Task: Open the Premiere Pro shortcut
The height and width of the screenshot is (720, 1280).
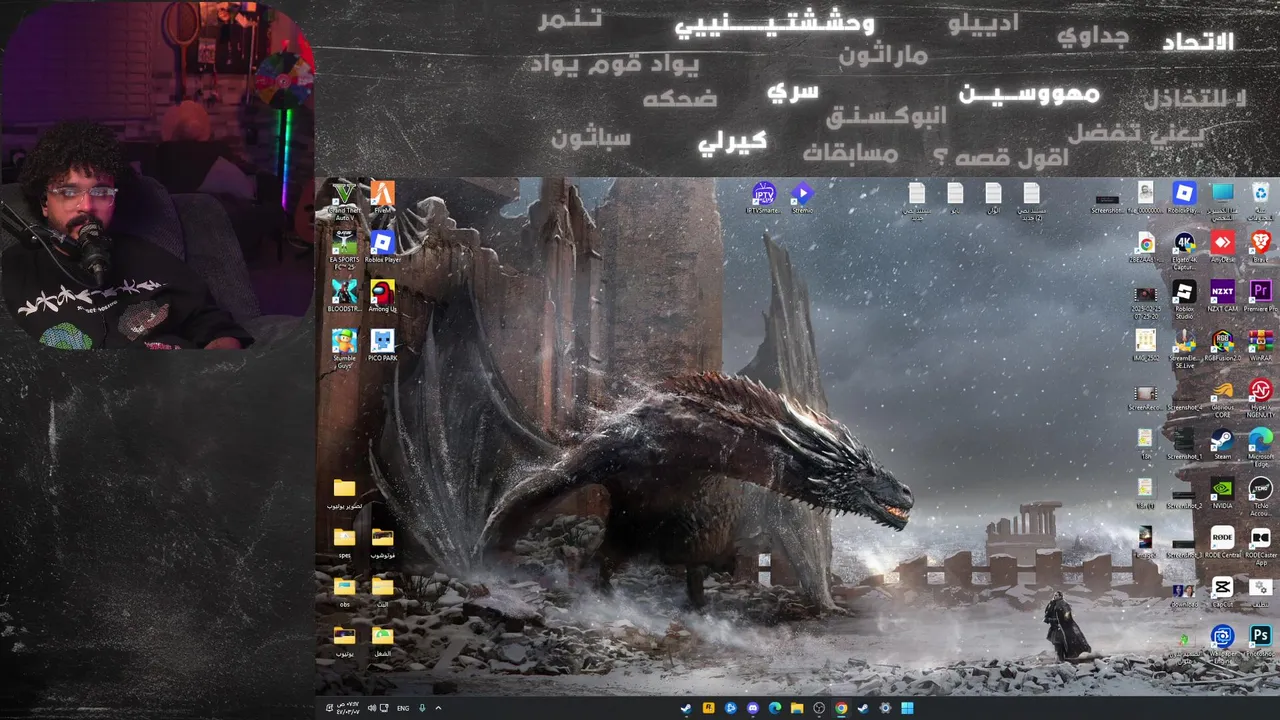Action: click(x=1260, y=296)
